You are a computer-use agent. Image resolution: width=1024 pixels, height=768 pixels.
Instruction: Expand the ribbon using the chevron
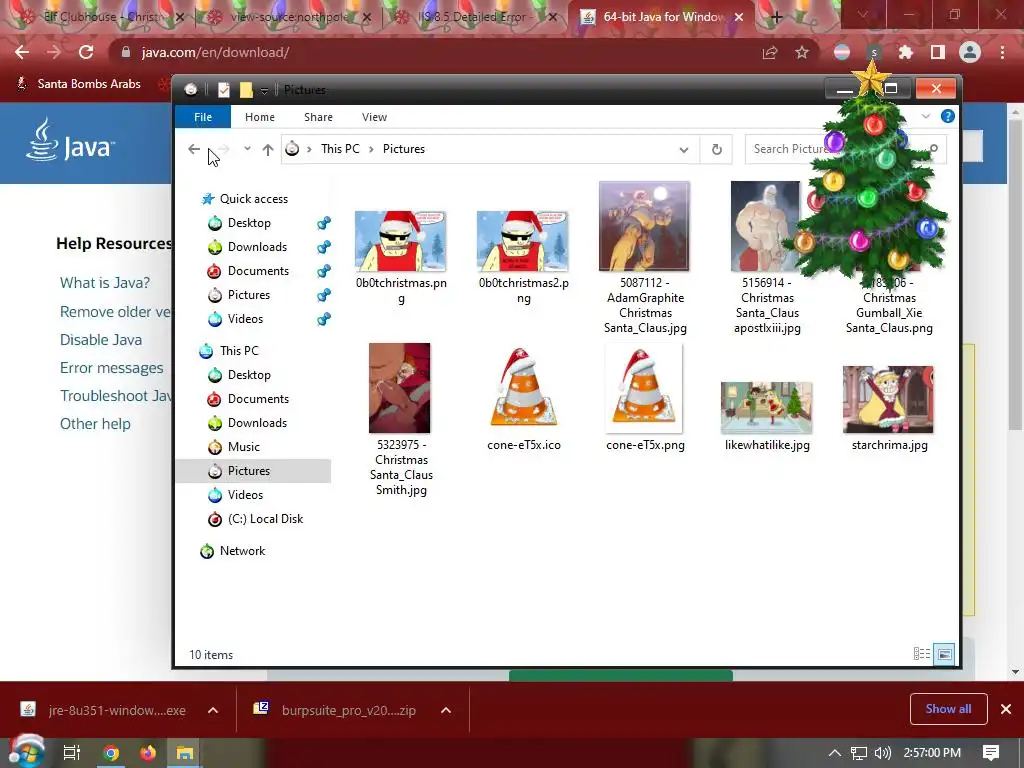coord(925,116)
